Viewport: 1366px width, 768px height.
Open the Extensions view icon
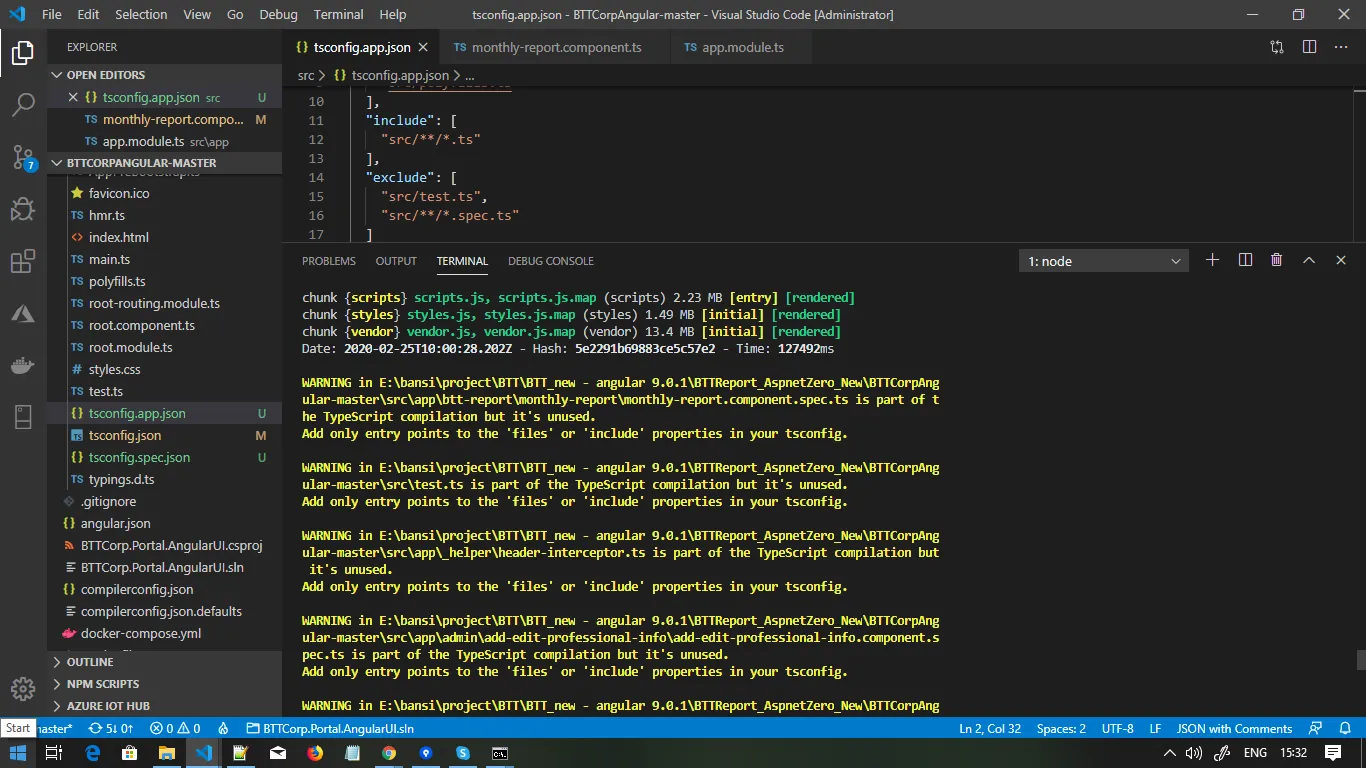(x=23, y=262)
